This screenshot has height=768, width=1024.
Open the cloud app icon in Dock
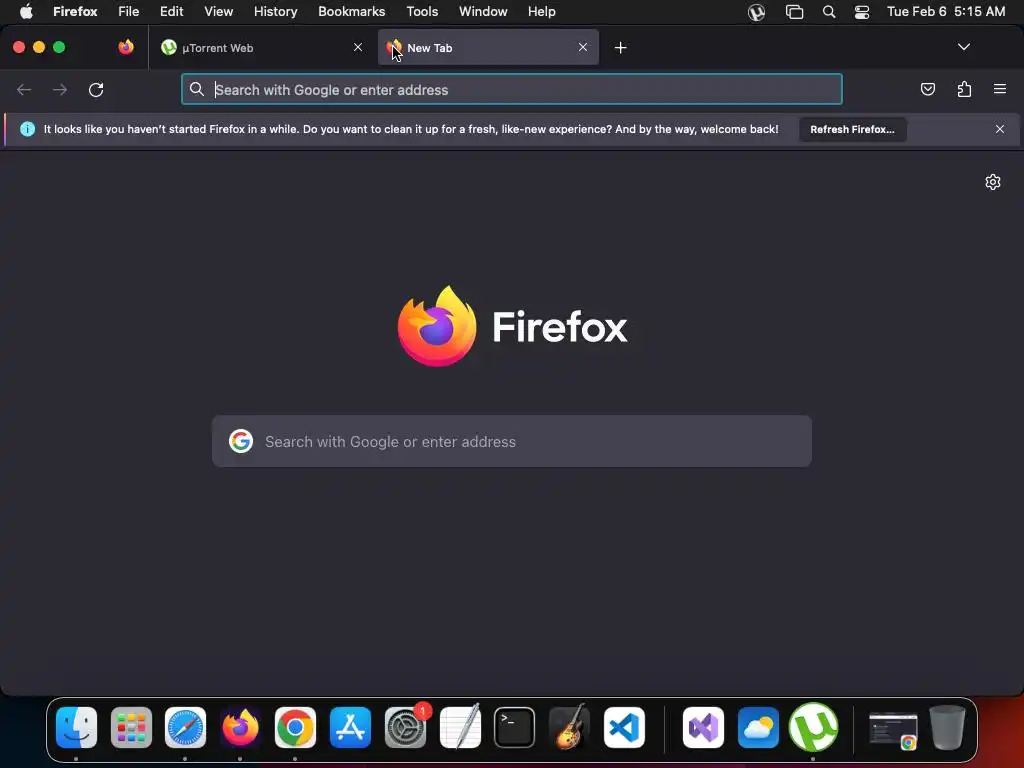point(758,727)
